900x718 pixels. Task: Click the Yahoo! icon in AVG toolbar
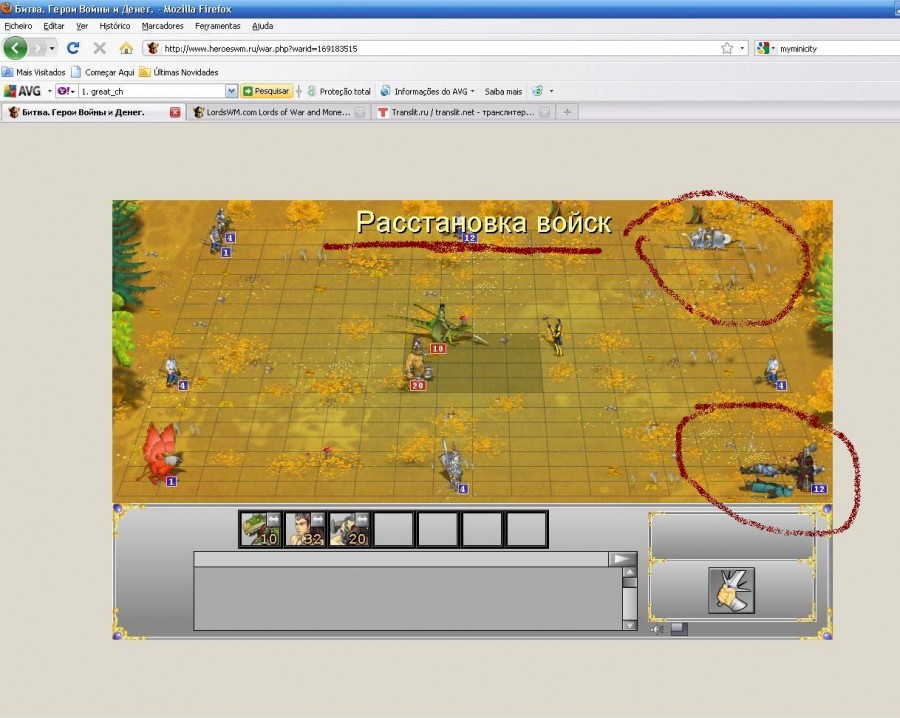tap(62, 91)
